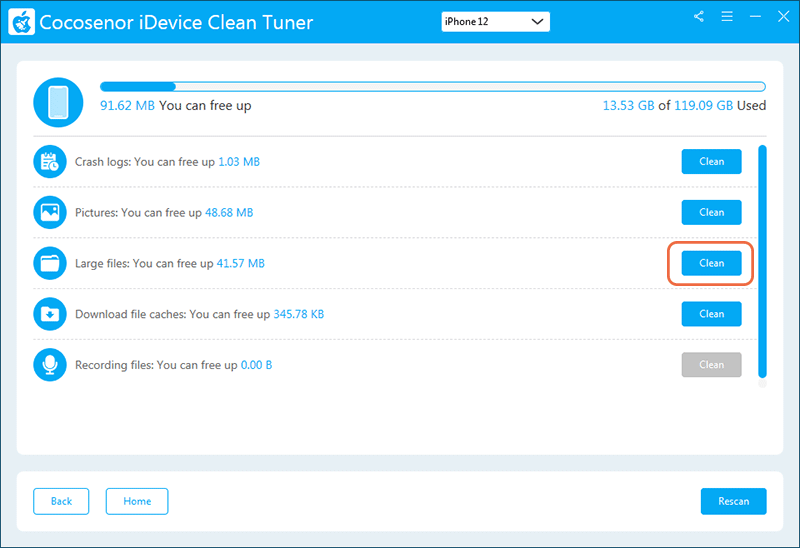Click the vertical list scrollbar
Screen dimensions: 800x548
762,261
